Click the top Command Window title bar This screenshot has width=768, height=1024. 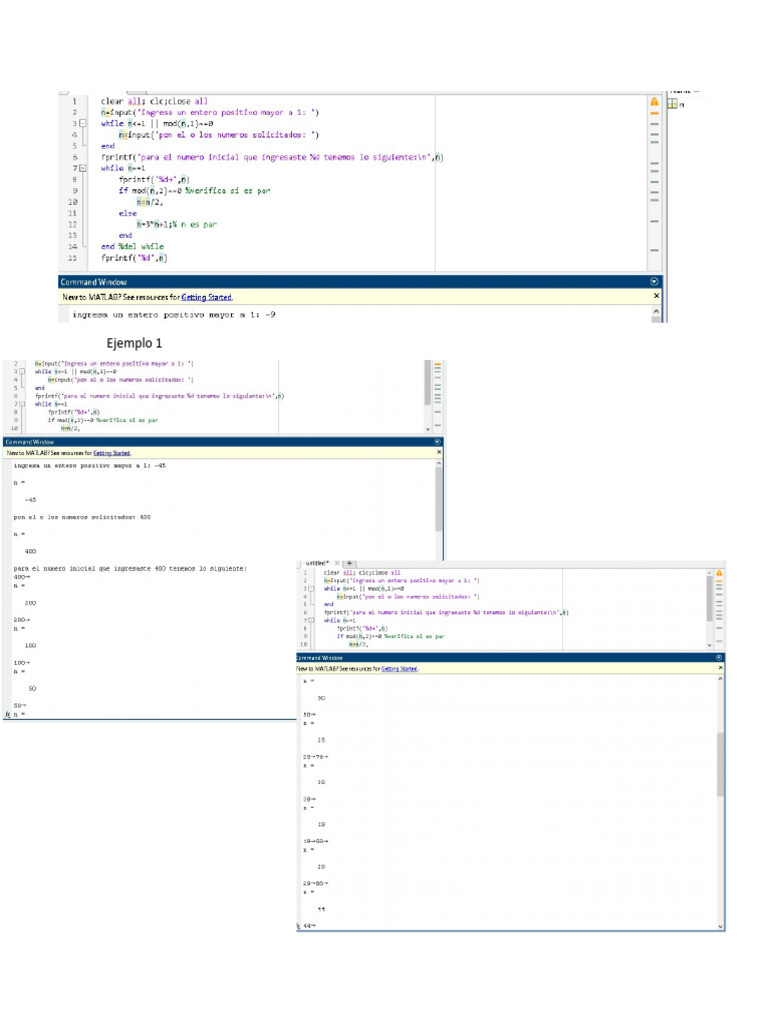tap(359, 281)
